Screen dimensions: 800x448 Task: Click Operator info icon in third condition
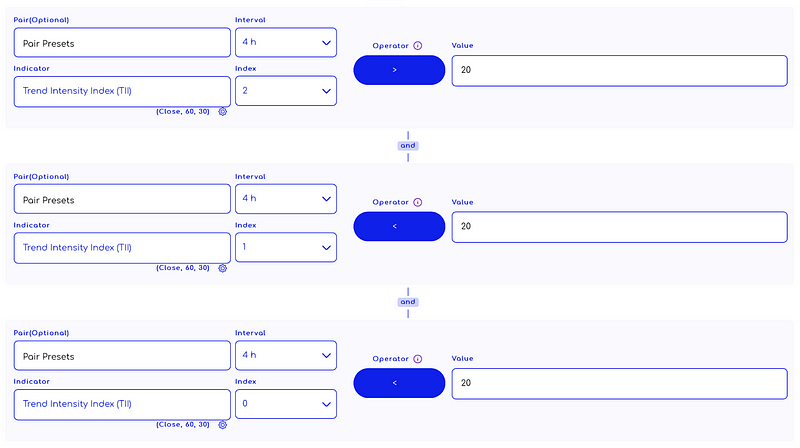click(x=417, y=359)
